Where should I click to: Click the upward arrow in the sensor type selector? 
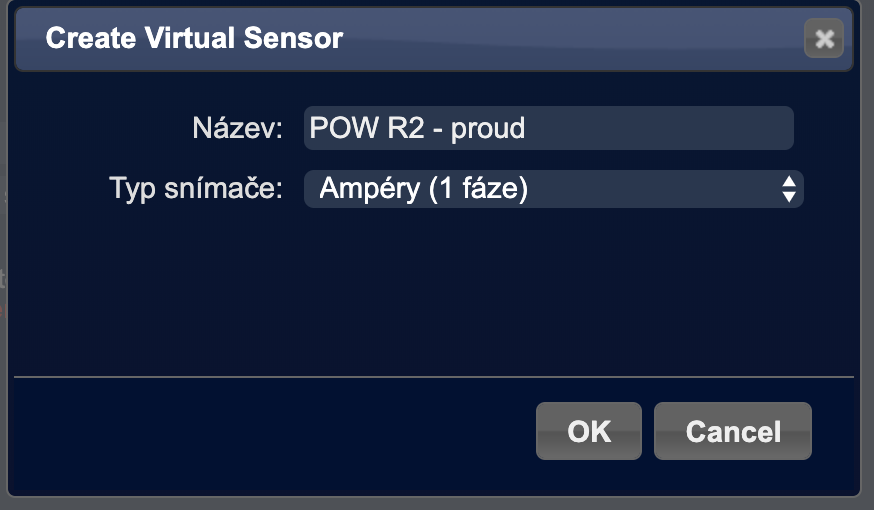(789, 181)
